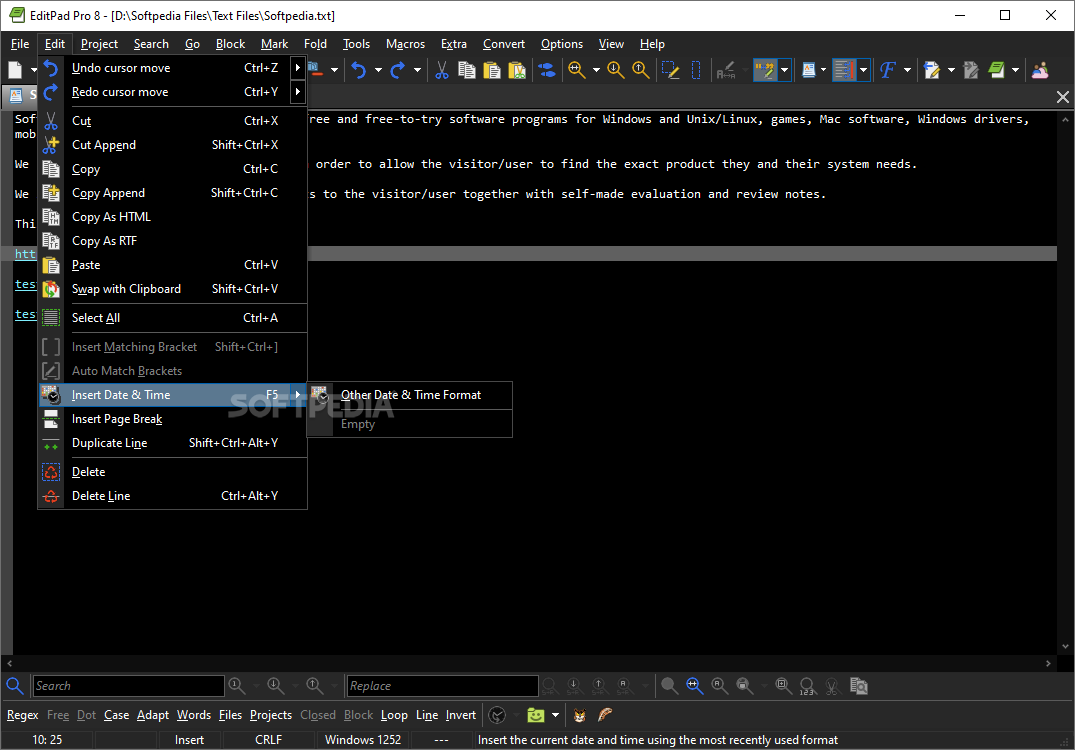
Task: Click the Windows 1252 encoding status field
Action: tap(363, 740)
